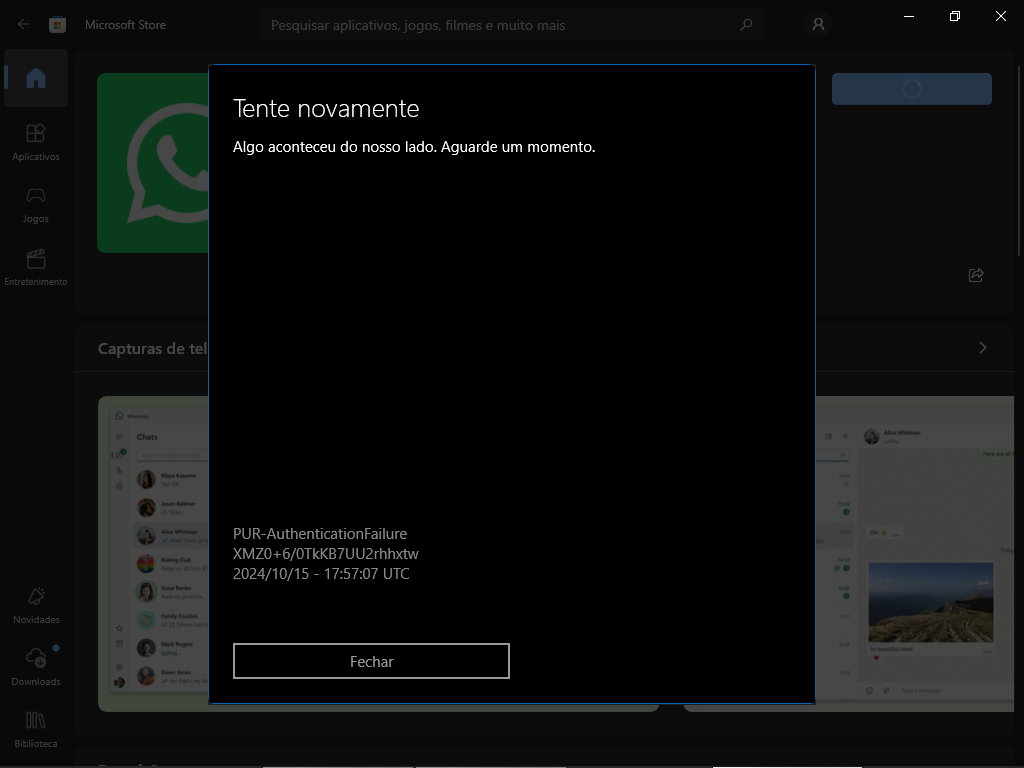Click the XMZ0+6/0TkKB7UU2rhhxtw correlation ID text
This screenshot has width=1024, height=768.
point(326,554)
